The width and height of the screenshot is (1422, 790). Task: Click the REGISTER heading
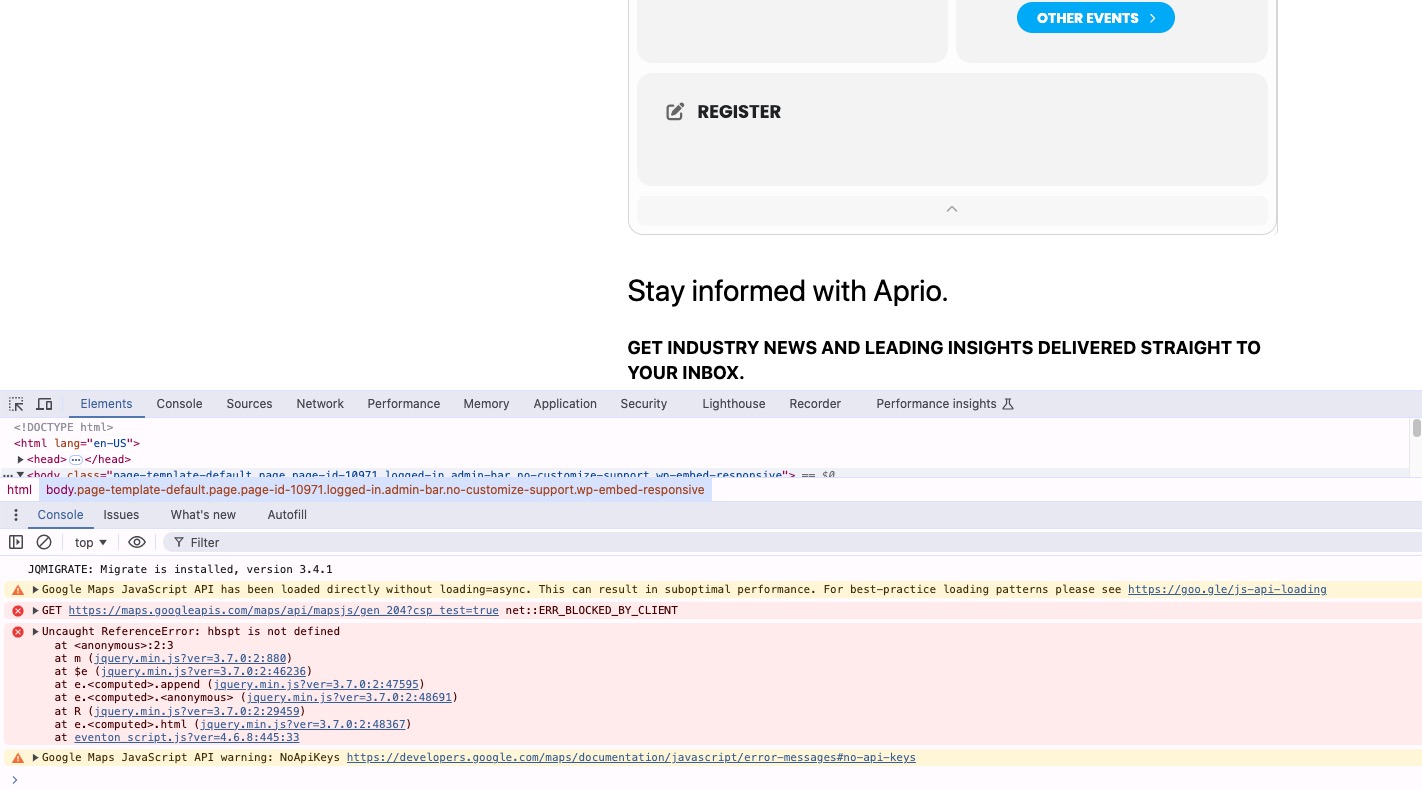click(739, 112)
